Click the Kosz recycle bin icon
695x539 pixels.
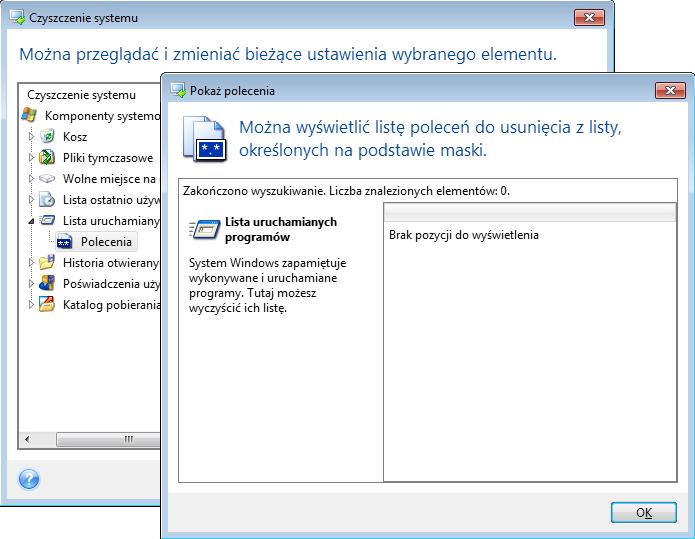coord(47,136)
